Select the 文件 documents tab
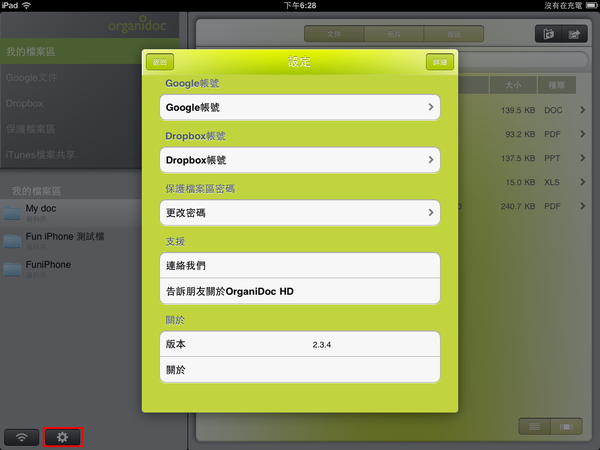Image resolution: width=600 pixels, height=450 pixels. [334, 34]
